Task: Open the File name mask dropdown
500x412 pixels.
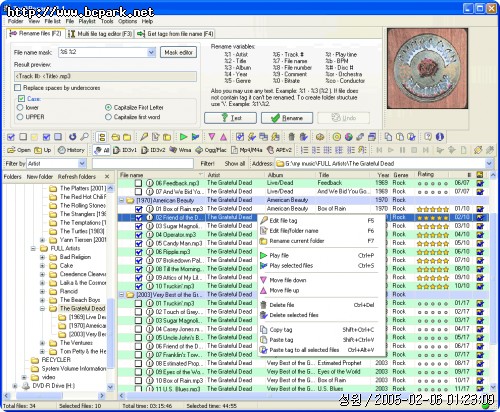Action: 151,52
